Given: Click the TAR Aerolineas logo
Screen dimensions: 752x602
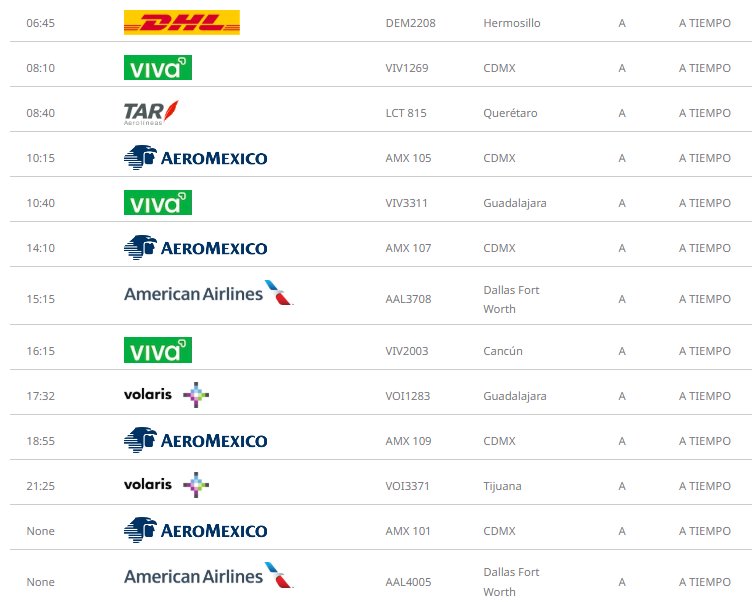Looking at the screenshot, I should (x=151, y=113).
